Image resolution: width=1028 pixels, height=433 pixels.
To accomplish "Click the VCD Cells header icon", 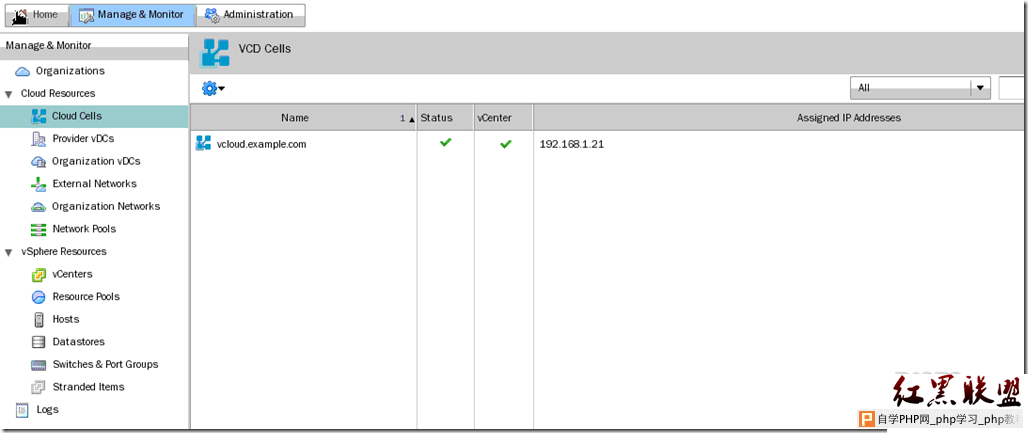I will pyautogui.click(x=216, y=53).
